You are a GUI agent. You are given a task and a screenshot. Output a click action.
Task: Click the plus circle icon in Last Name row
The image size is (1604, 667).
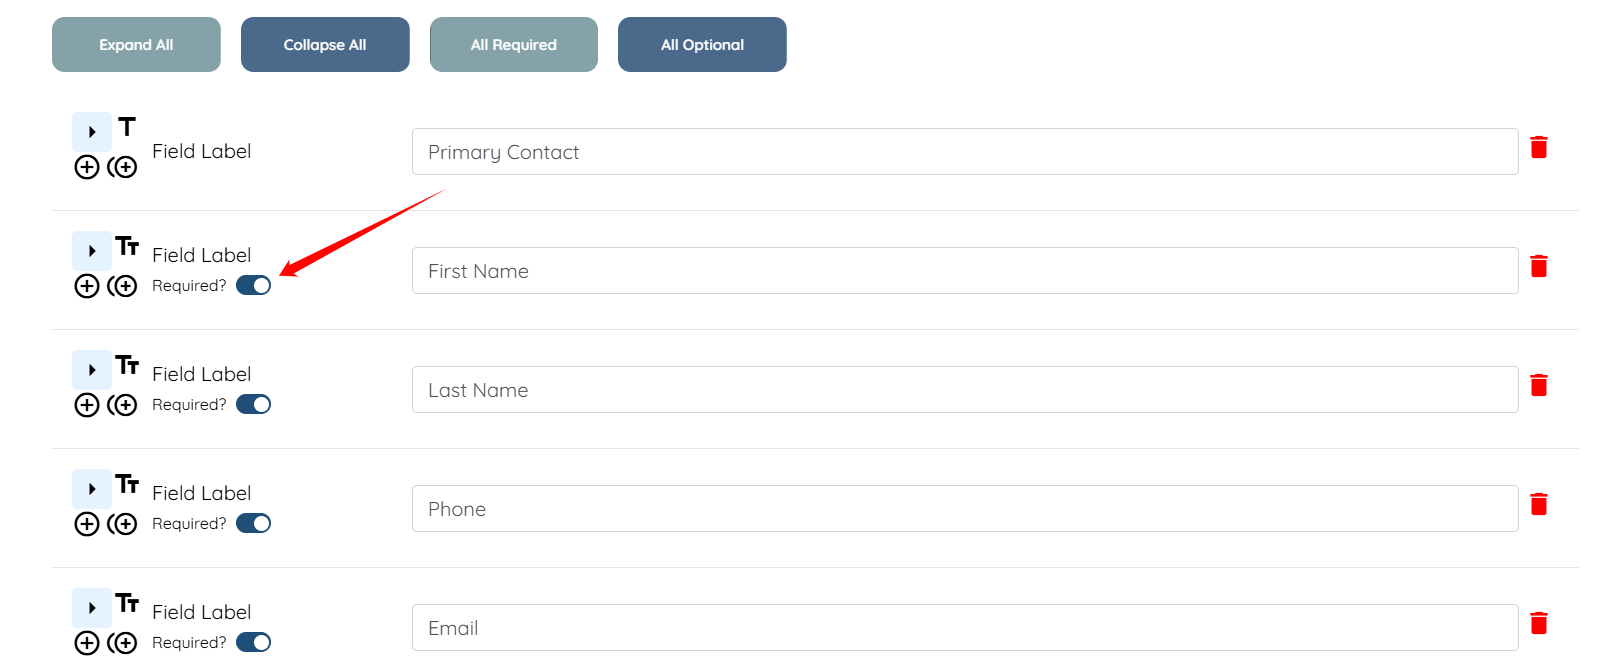[x=87, y=405]
